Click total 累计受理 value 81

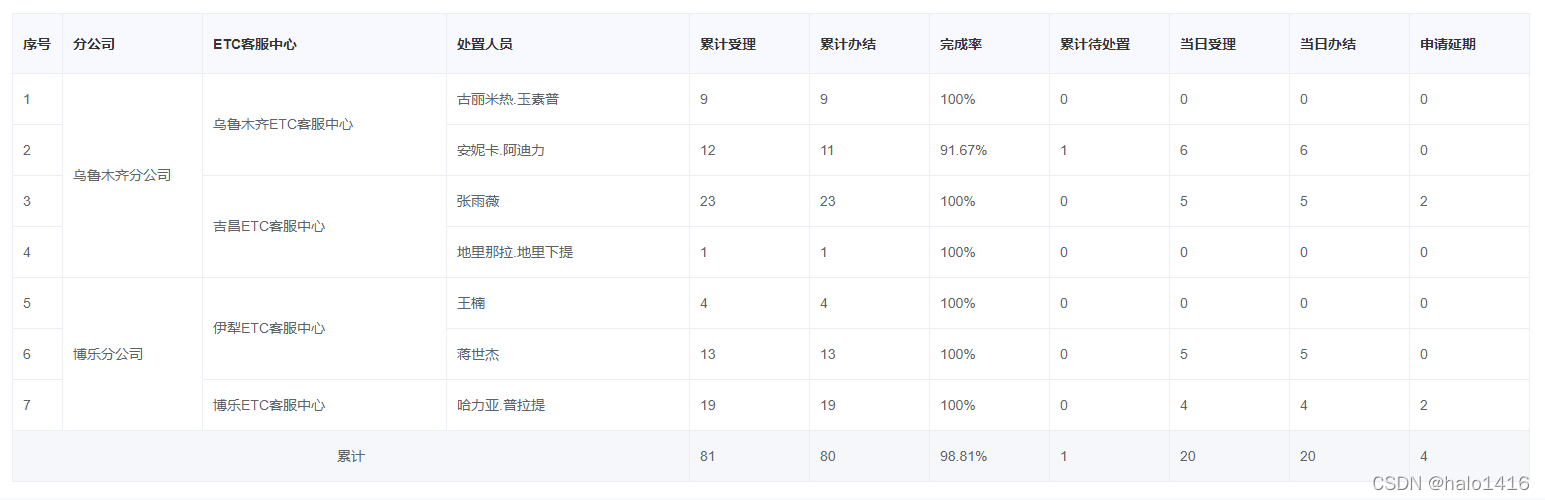pos(708,456)
